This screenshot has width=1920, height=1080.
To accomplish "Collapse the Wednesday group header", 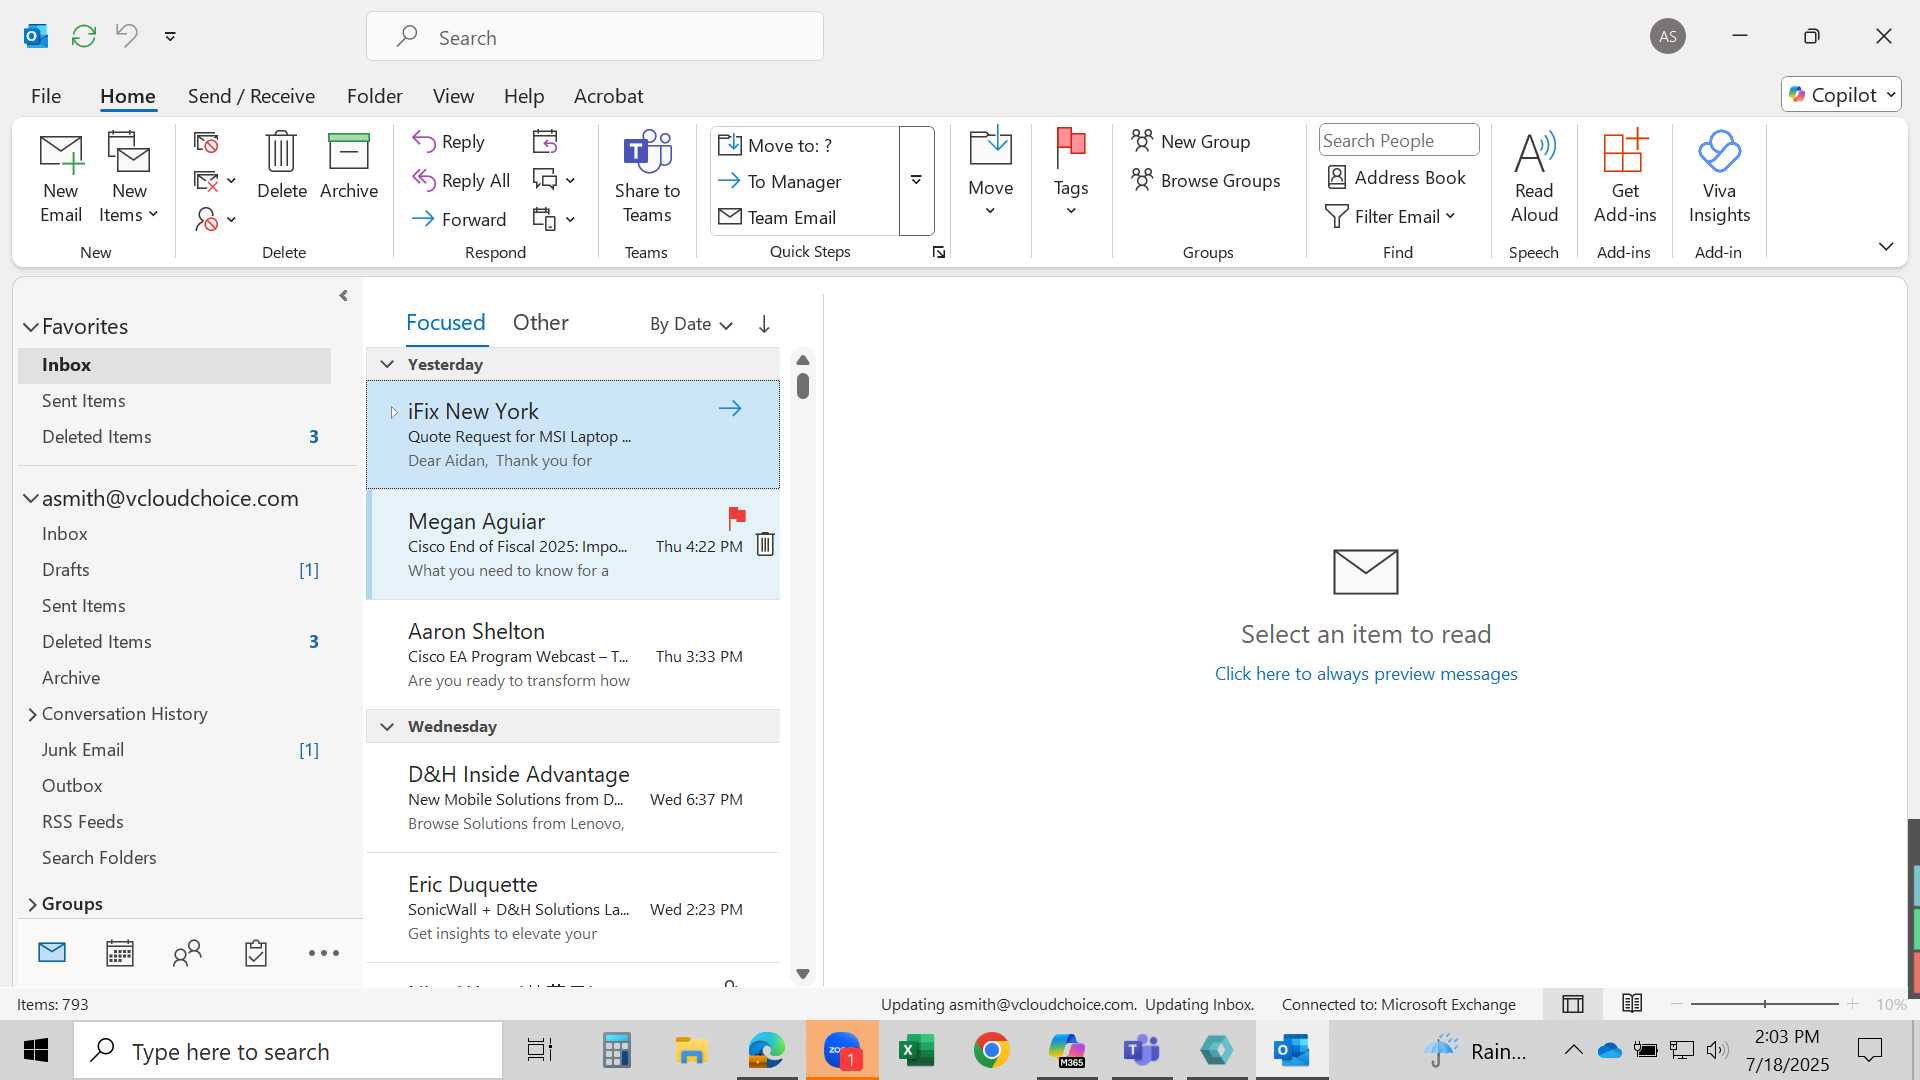I will 387,726.
